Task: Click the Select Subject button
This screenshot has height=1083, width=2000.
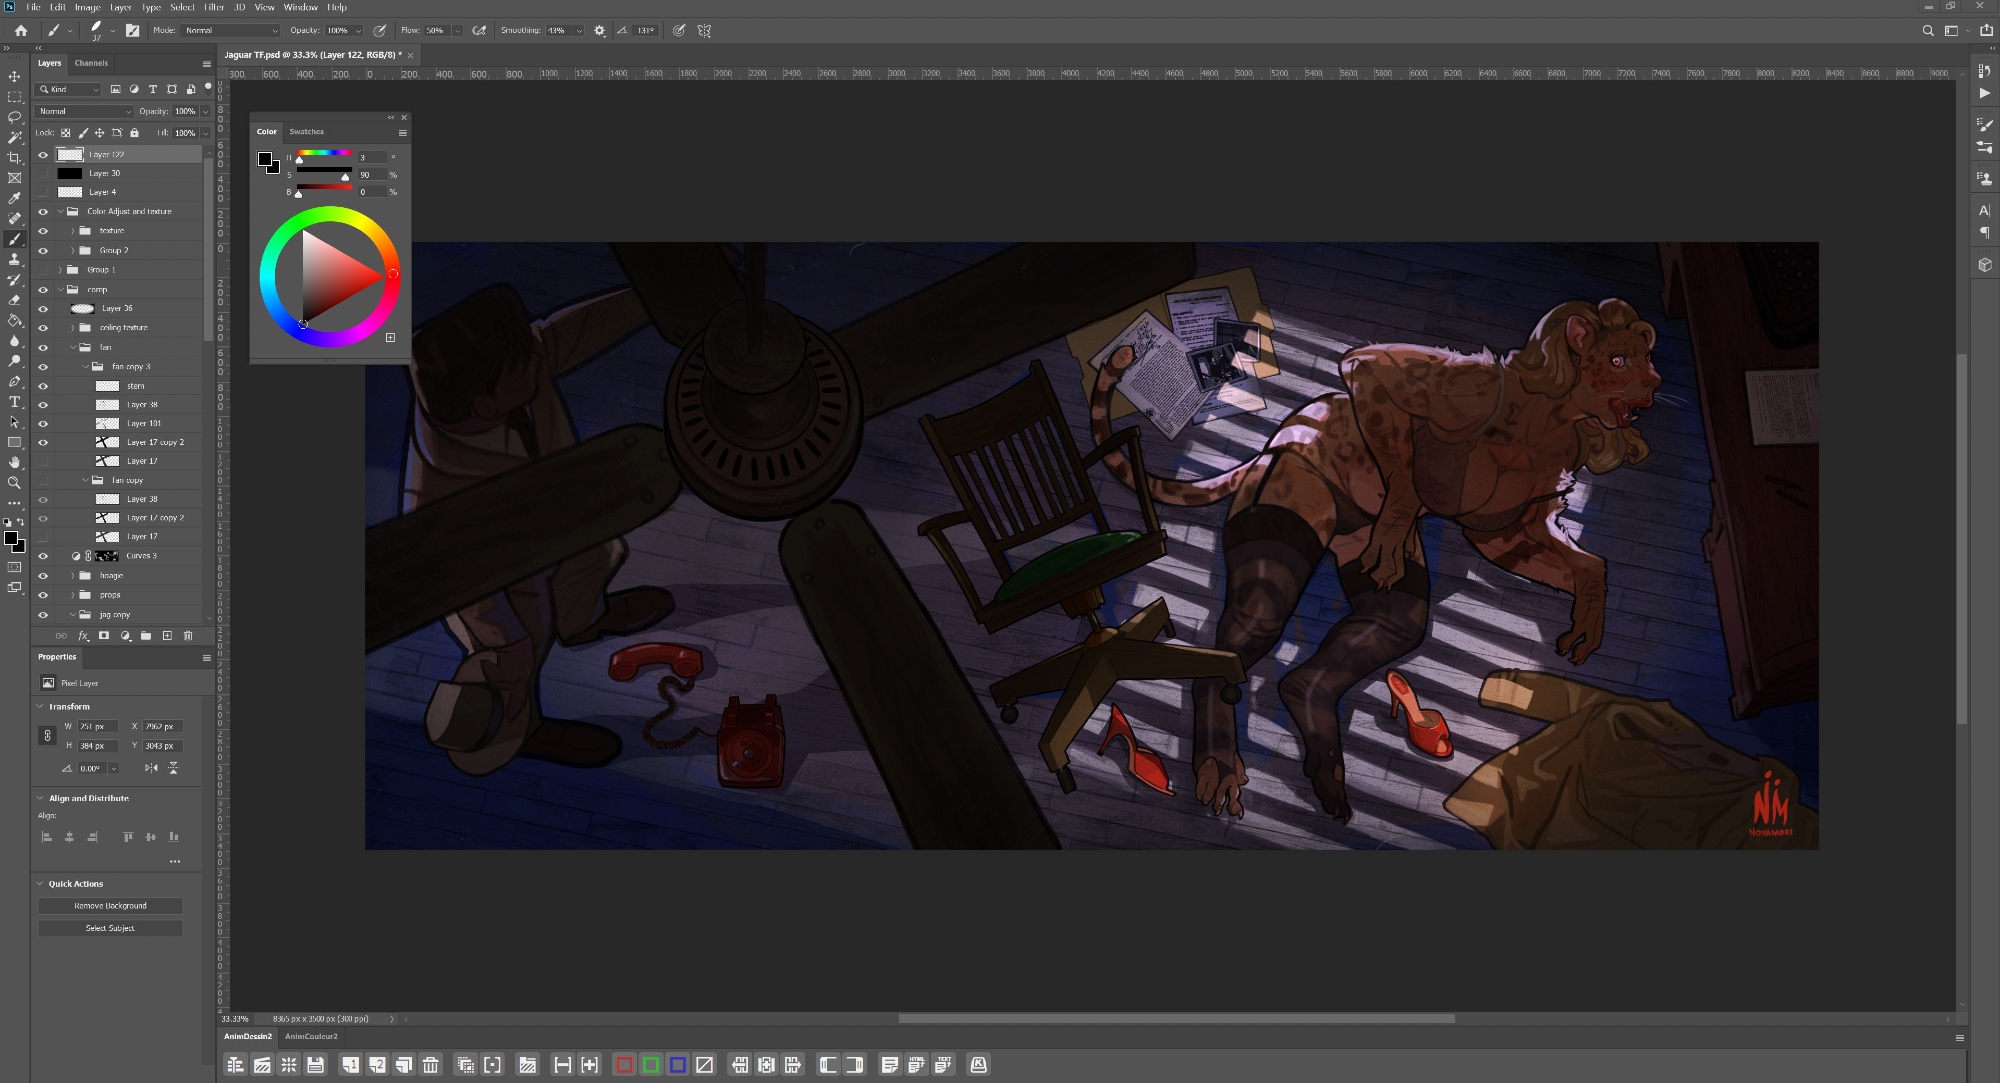Action: point(110,928)
